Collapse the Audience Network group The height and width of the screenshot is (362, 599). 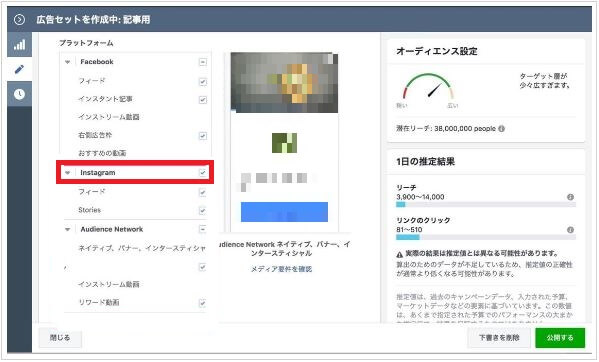pyautogui.click(x=68, y=229)
